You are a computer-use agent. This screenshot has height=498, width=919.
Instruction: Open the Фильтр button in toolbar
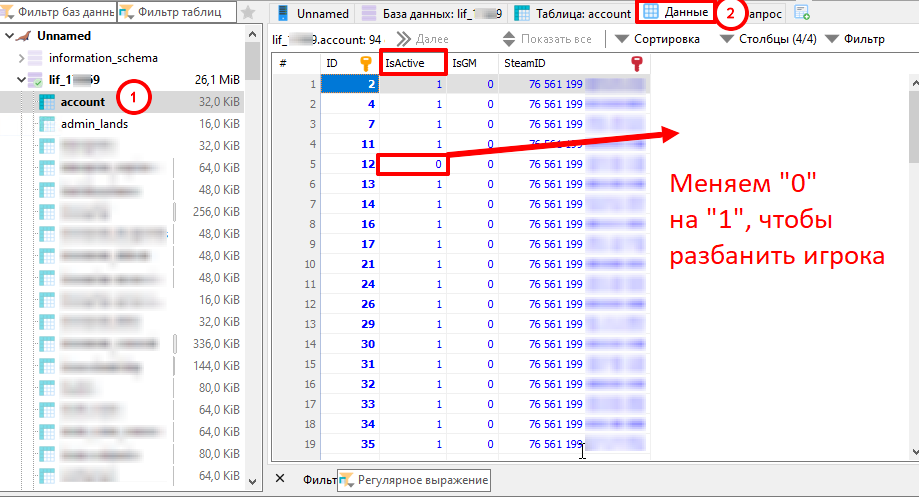pos(855,39)
